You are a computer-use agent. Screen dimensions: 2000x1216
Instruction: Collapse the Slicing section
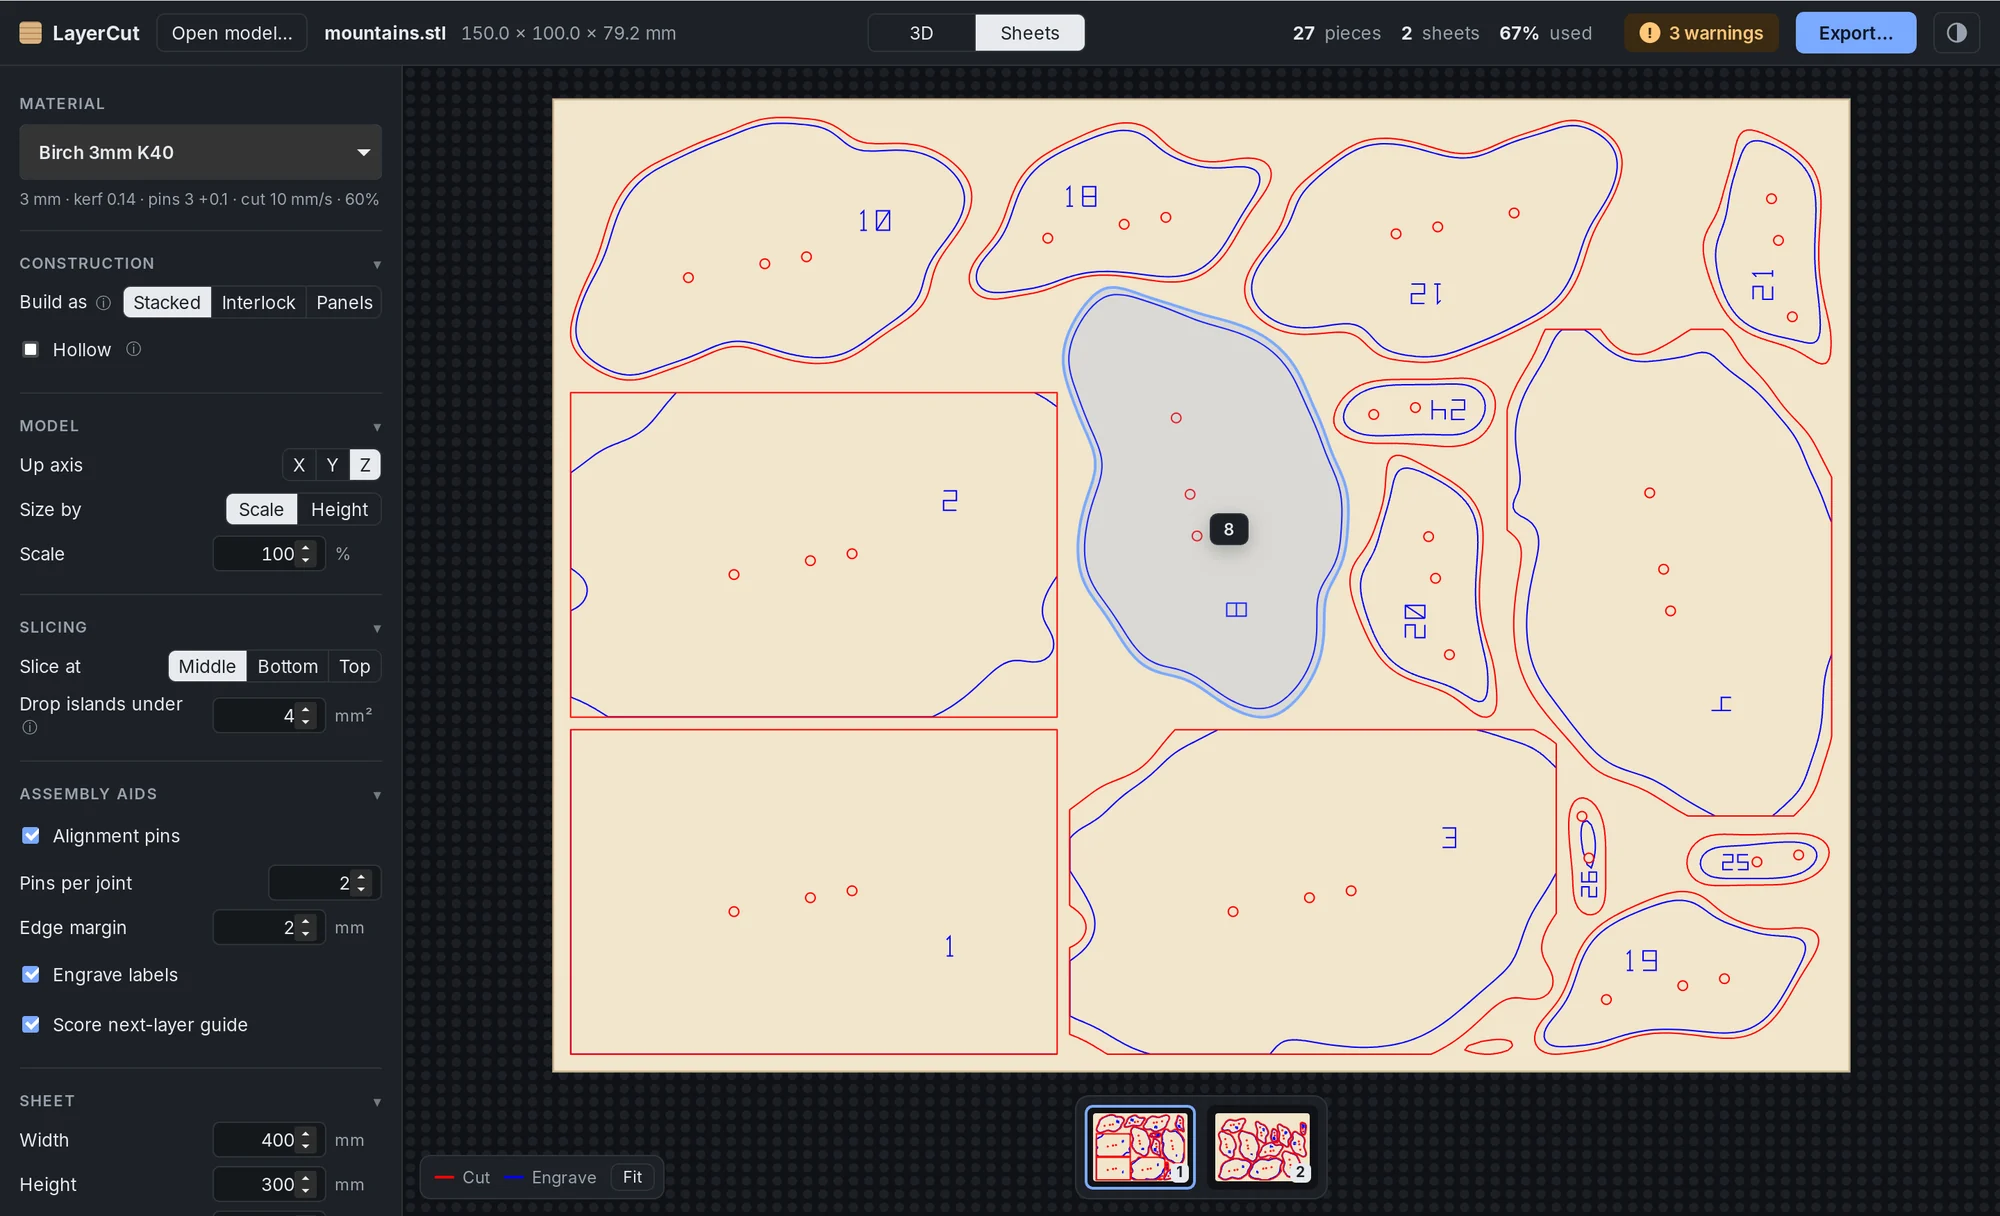point(377,628)
